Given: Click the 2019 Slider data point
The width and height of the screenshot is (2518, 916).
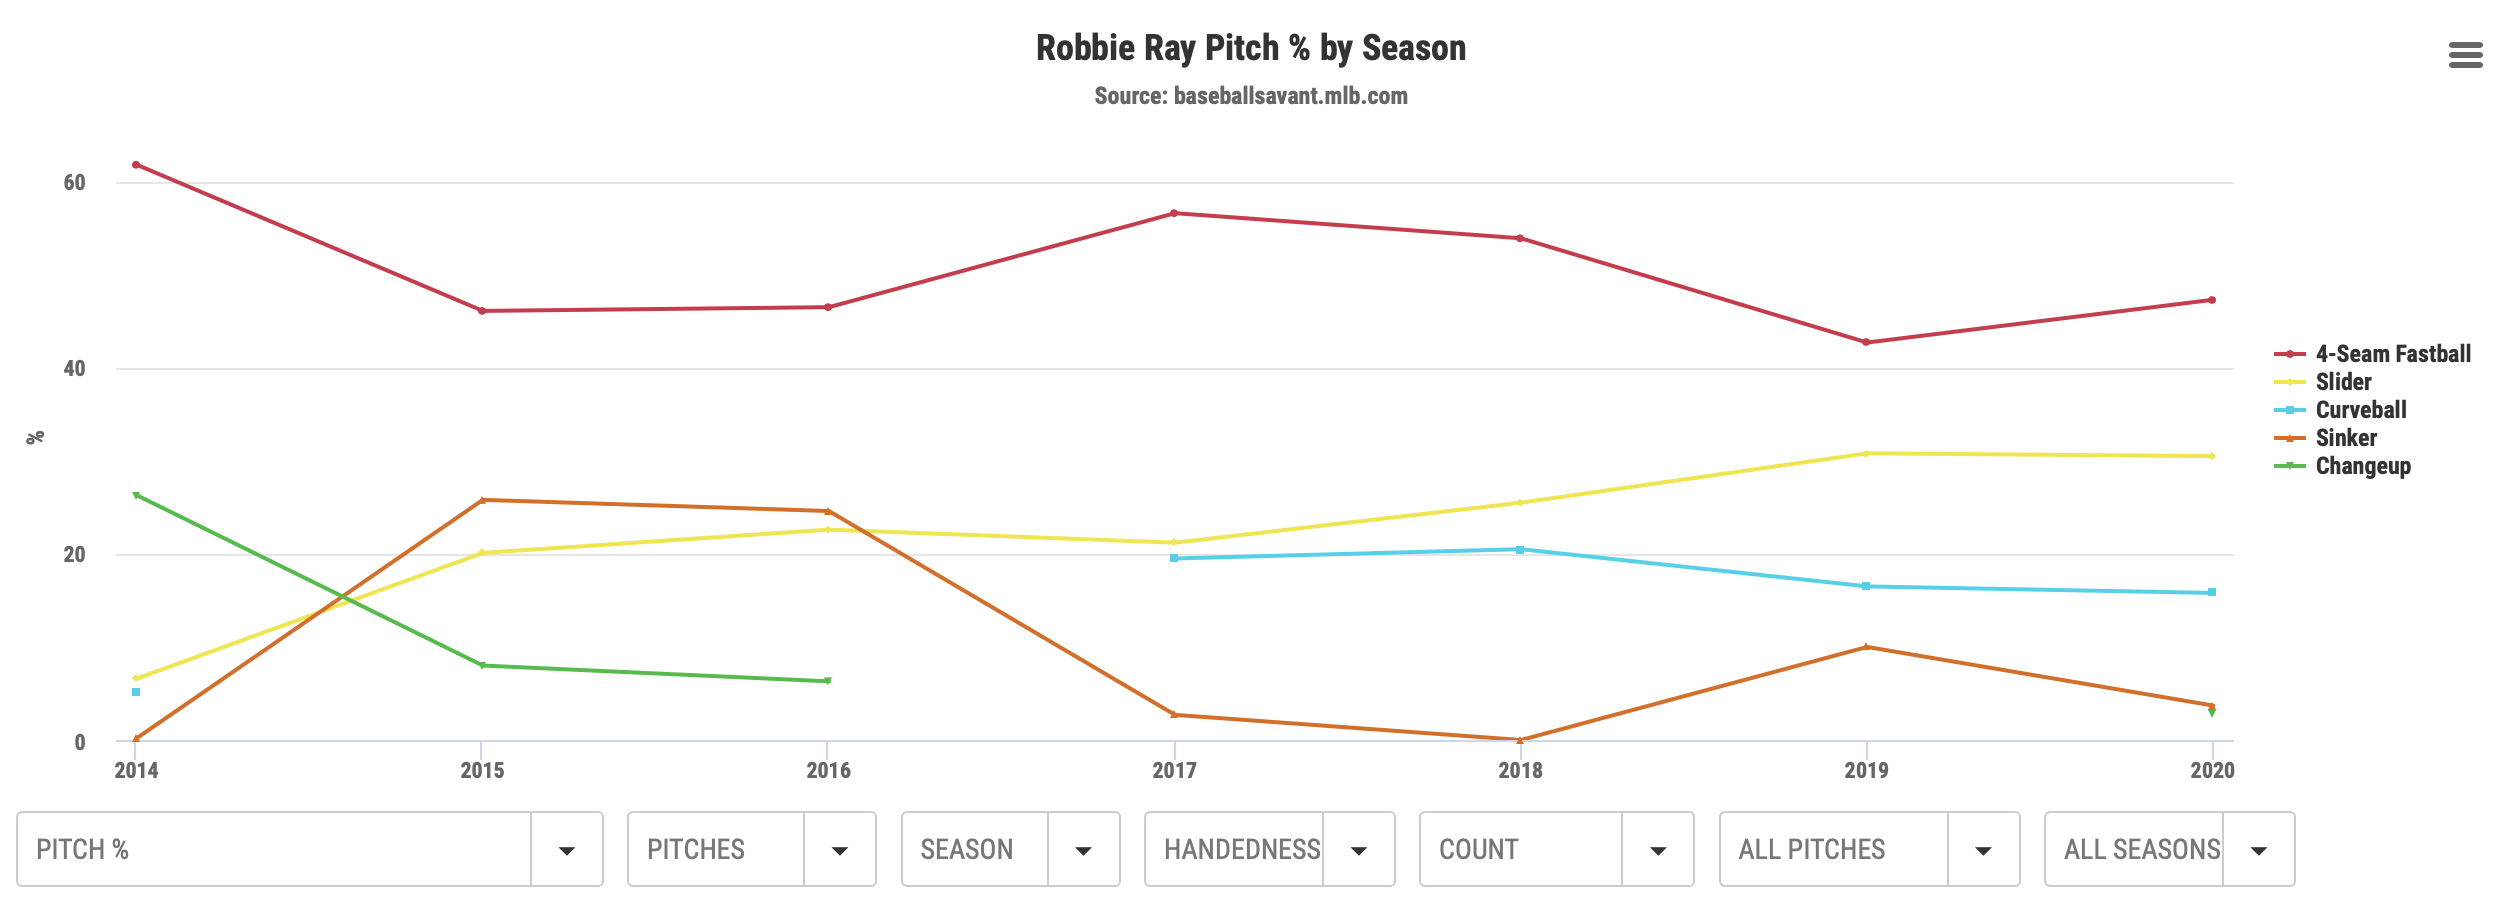Looking at the screenshot, I should tap(1866, 454).
